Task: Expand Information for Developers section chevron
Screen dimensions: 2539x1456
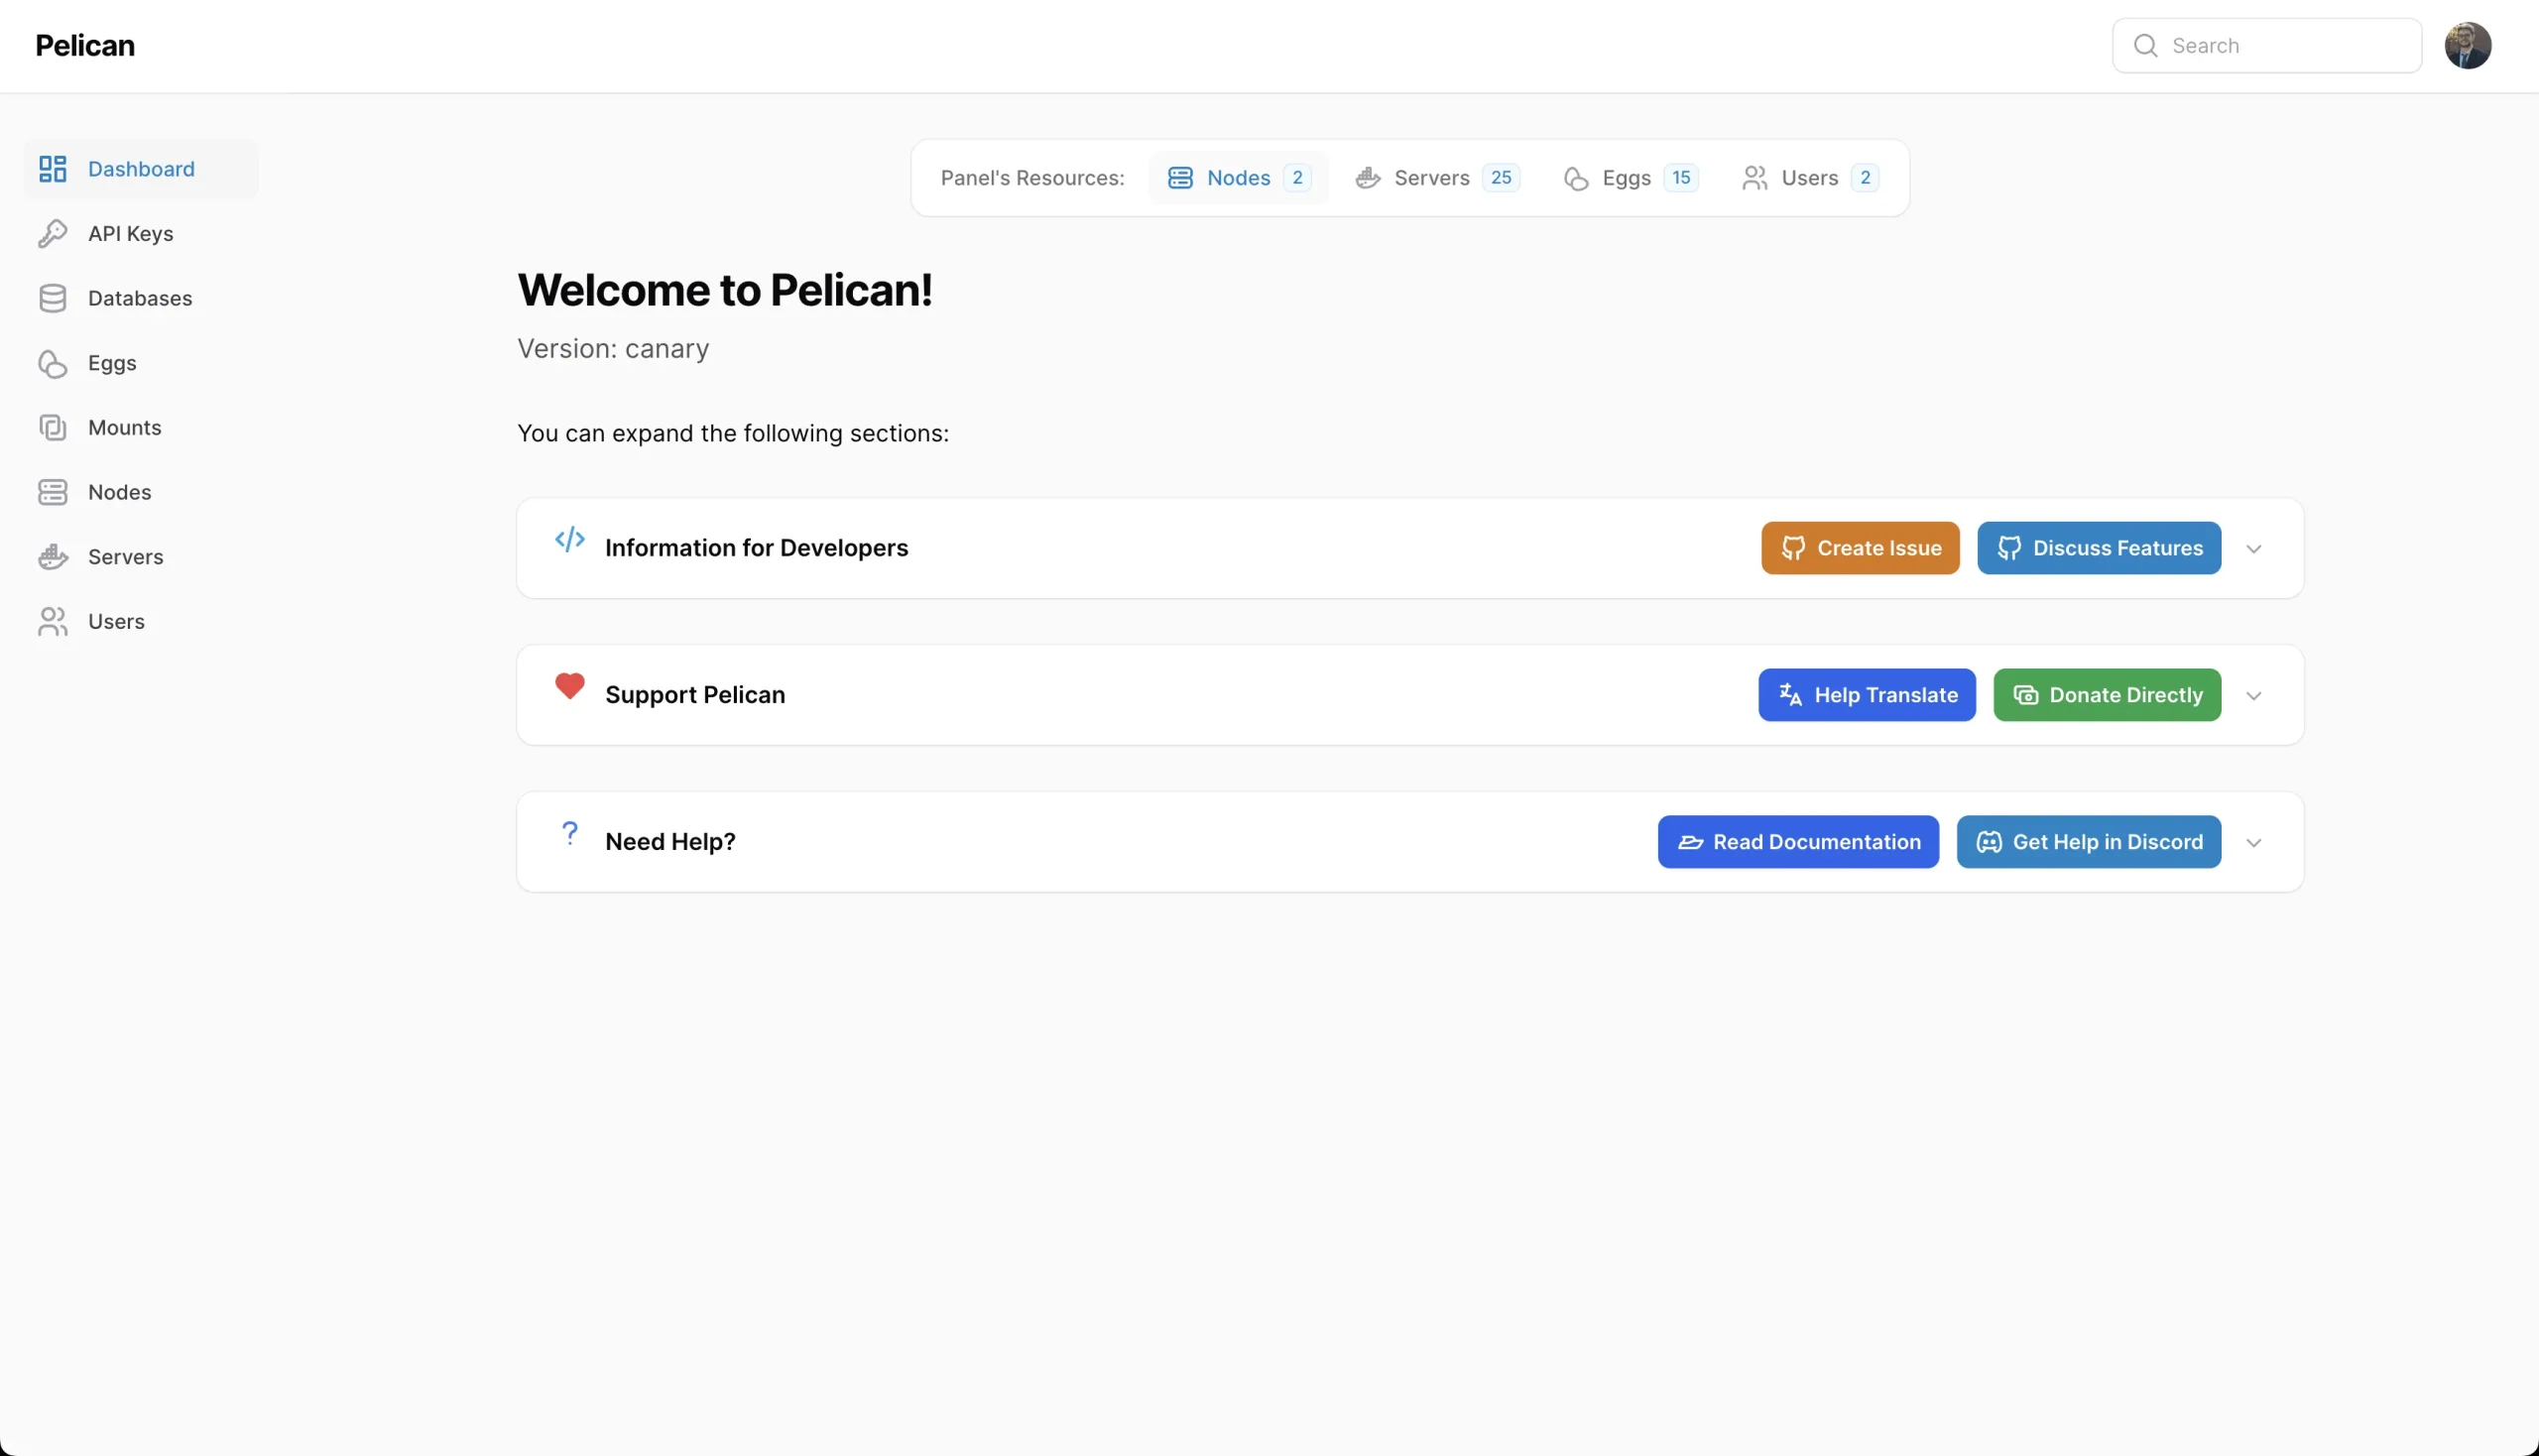Action: [x=2253, y=549]
